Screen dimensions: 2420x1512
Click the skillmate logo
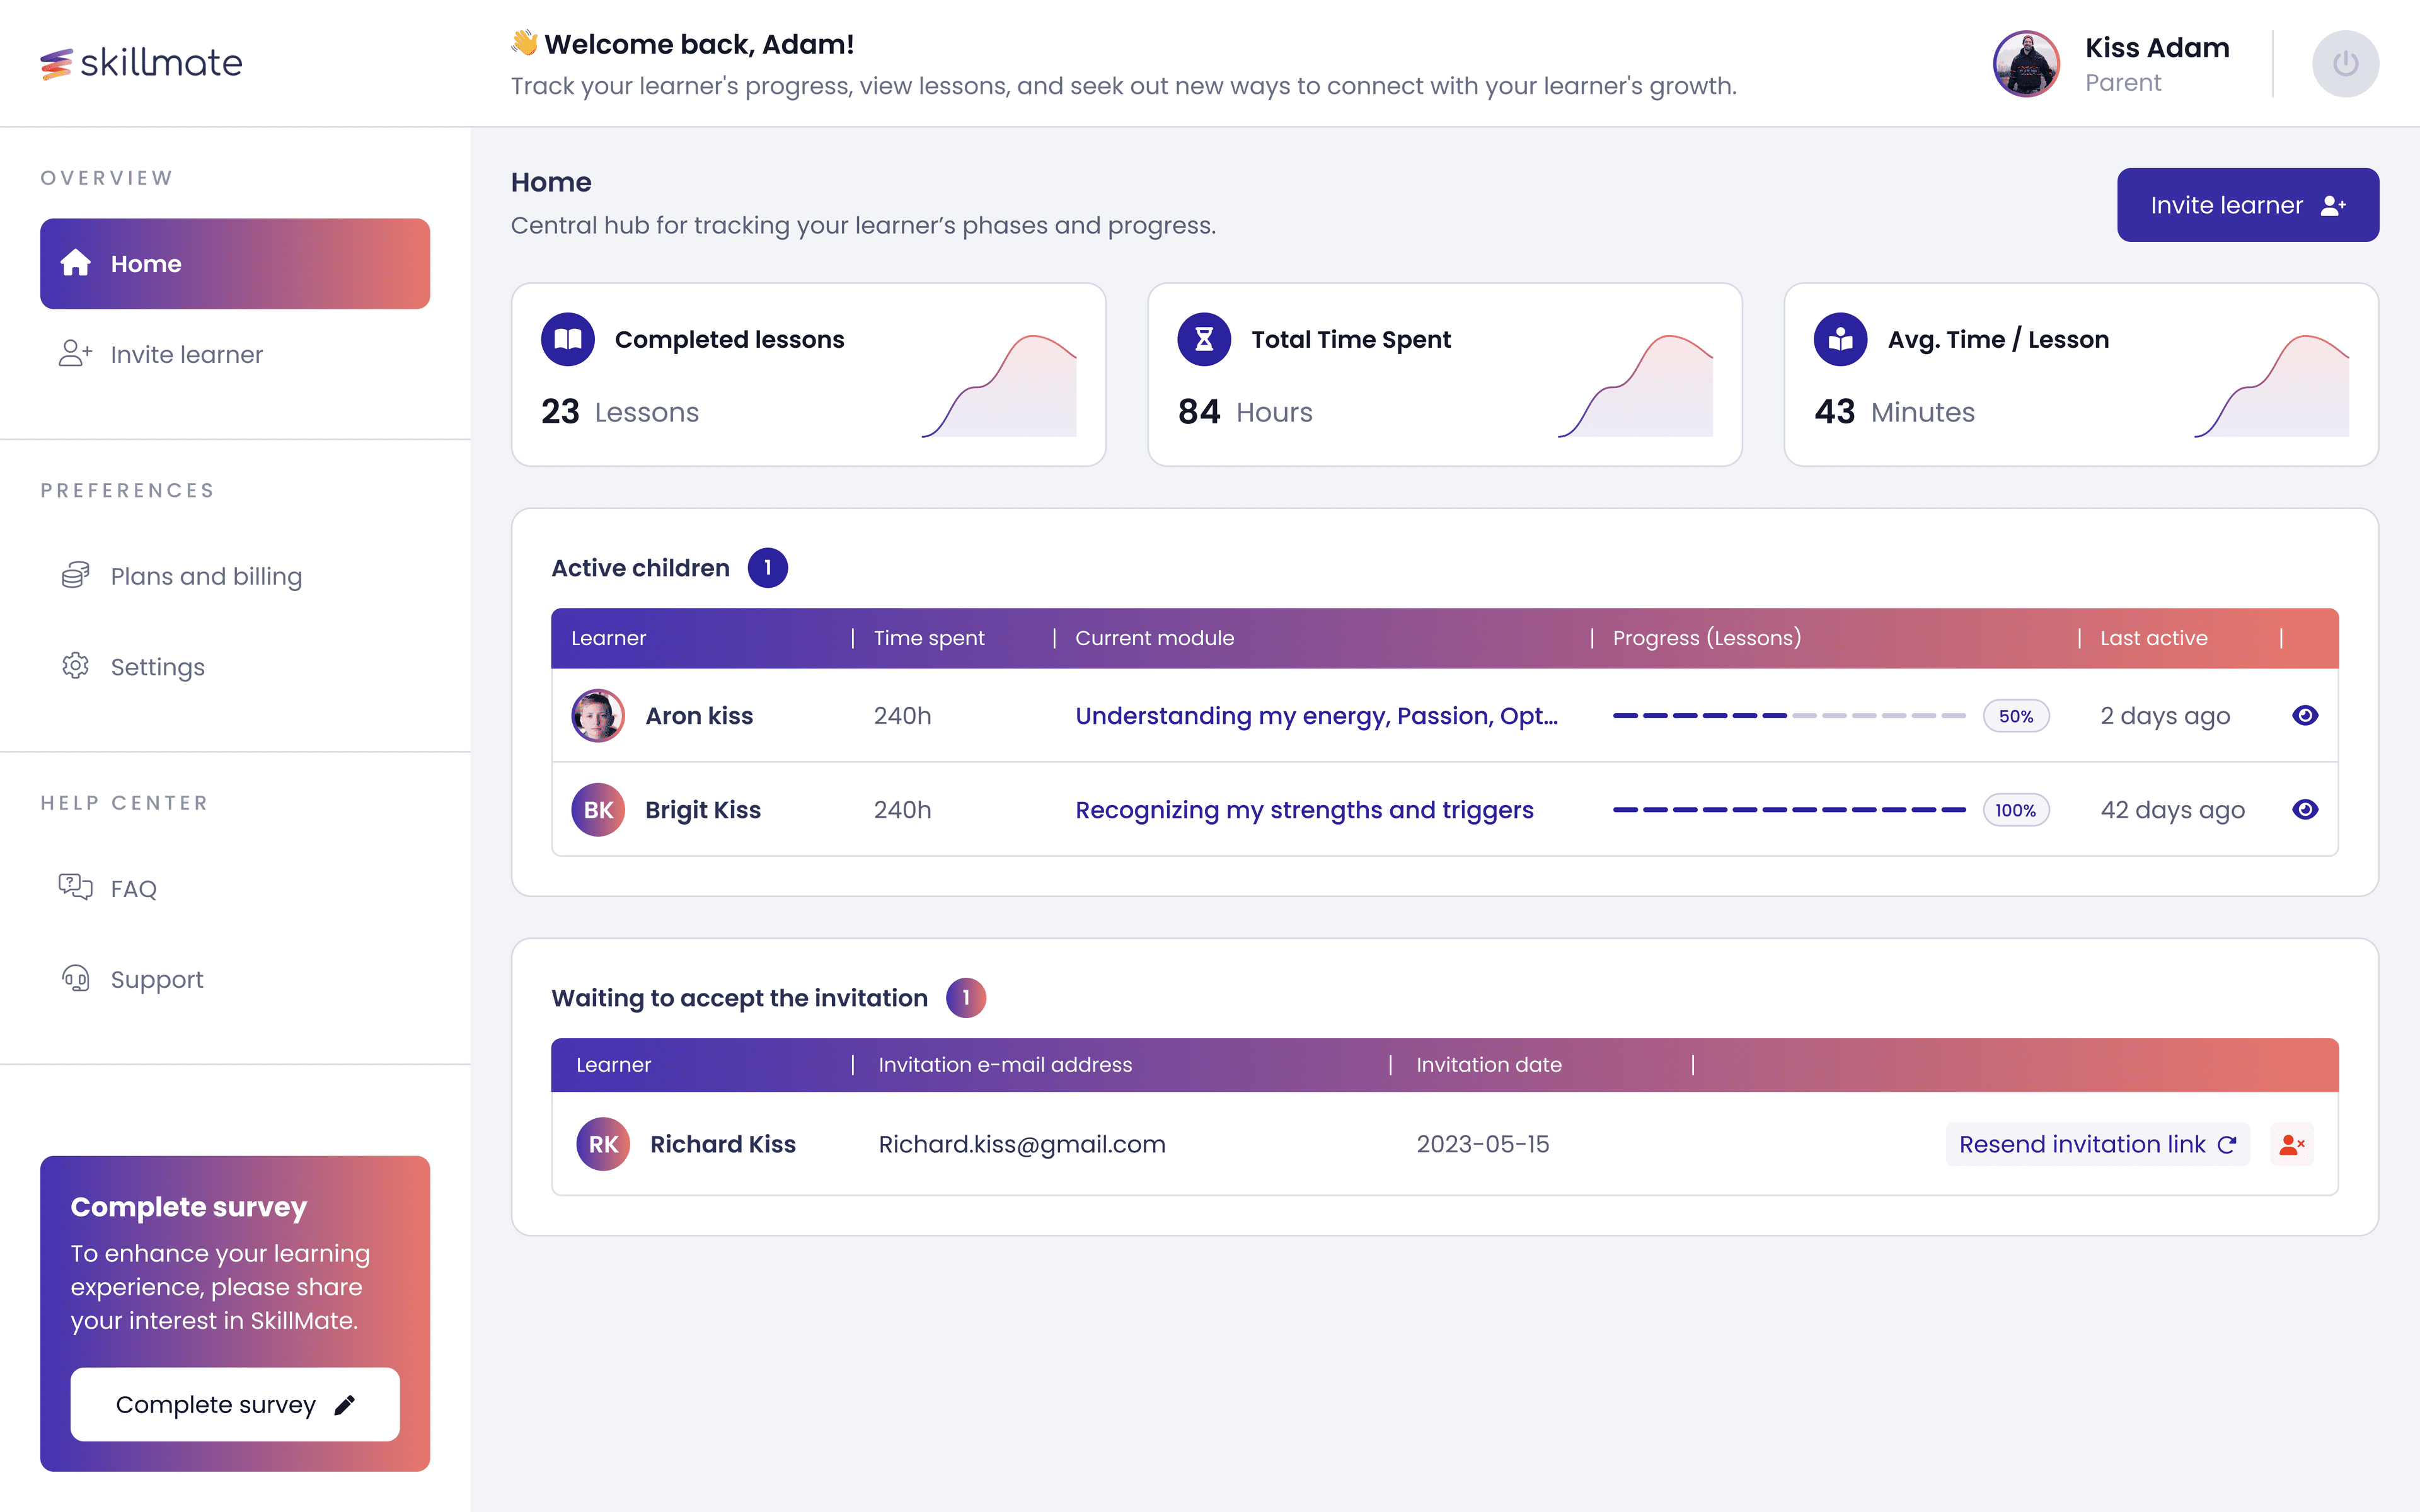click(x=141, y=63)
